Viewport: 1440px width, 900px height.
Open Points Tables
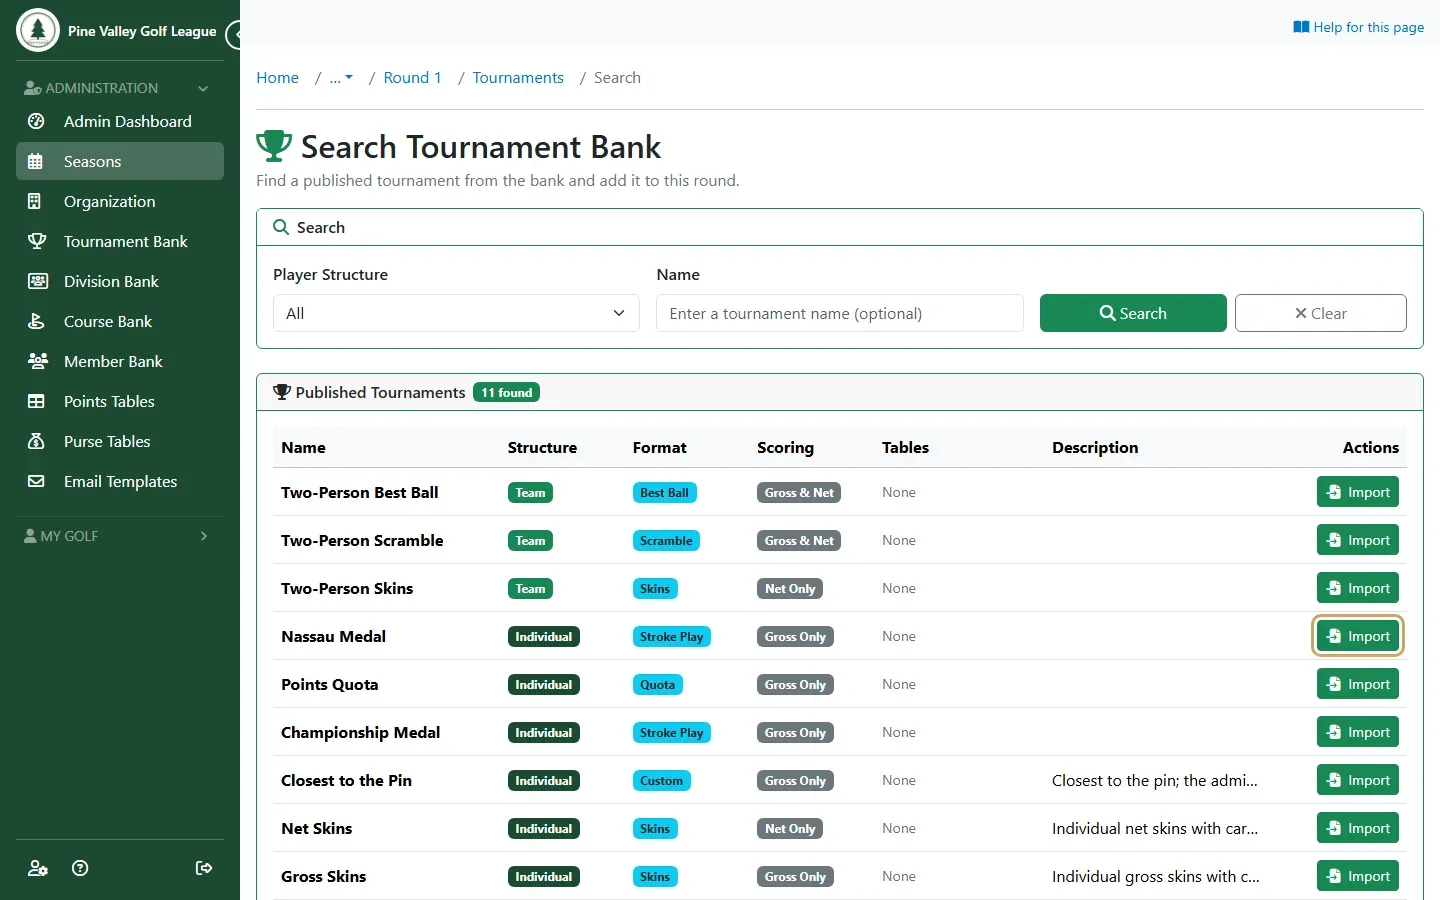(120, 401)
